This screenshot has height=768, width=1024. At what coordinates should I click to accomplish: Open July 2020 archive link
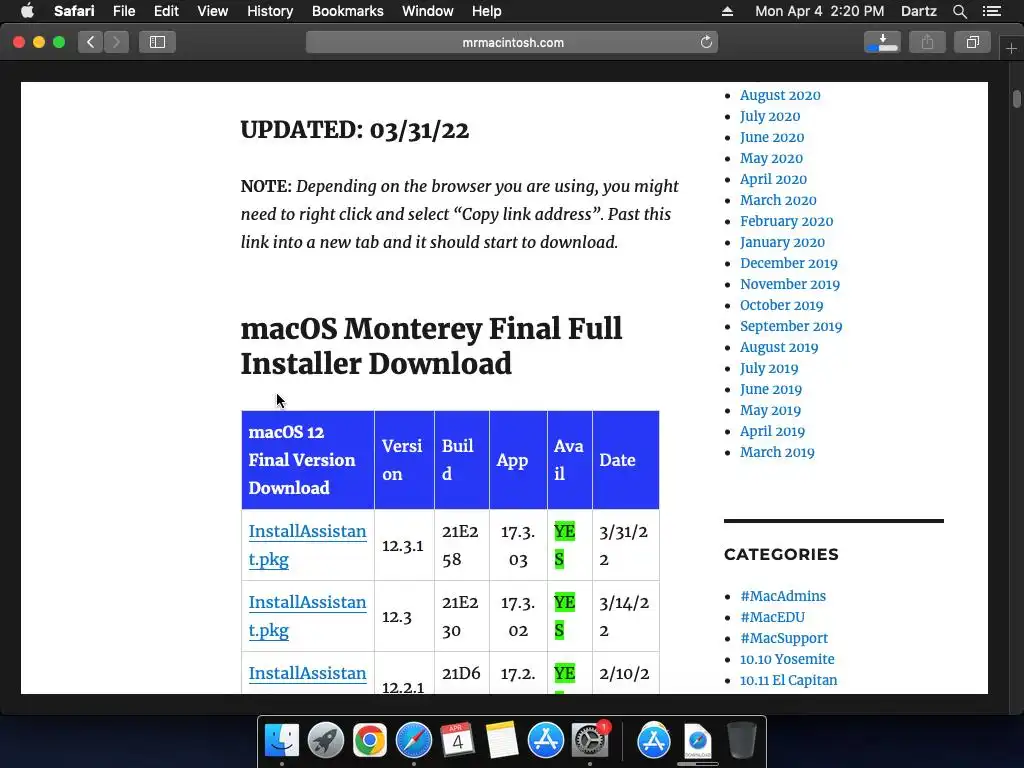pos(770,116)
